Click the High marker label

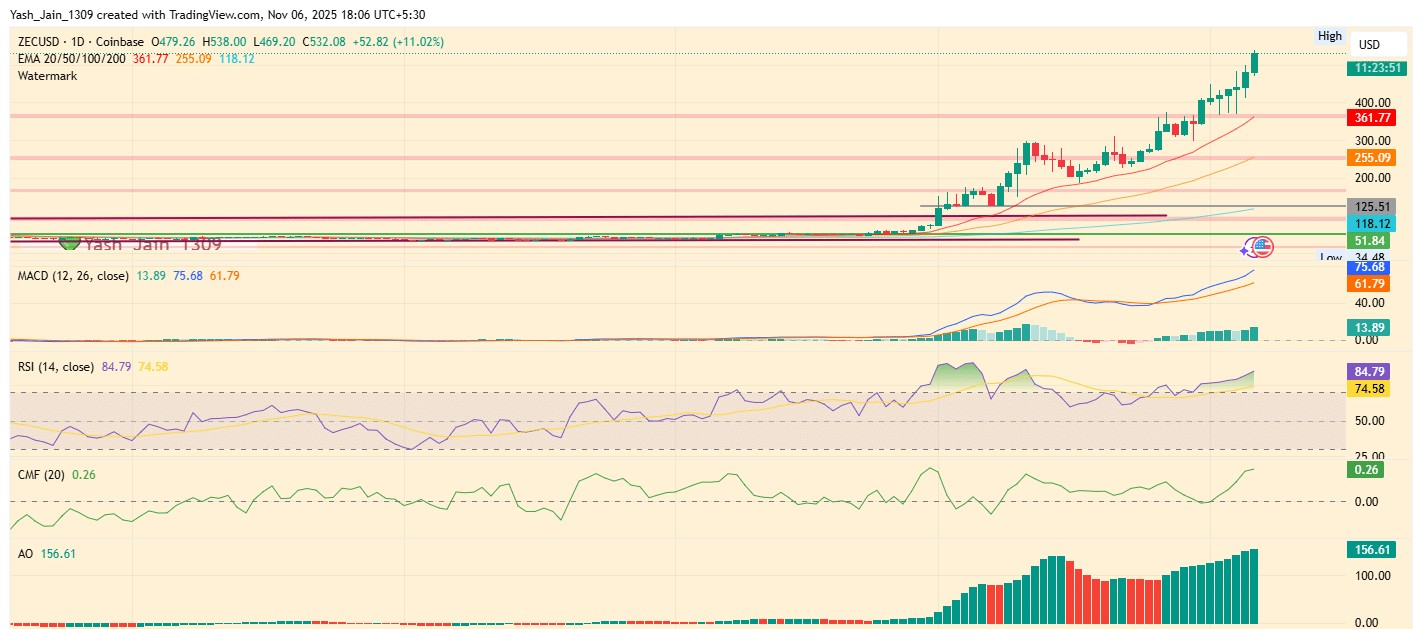1329,36
